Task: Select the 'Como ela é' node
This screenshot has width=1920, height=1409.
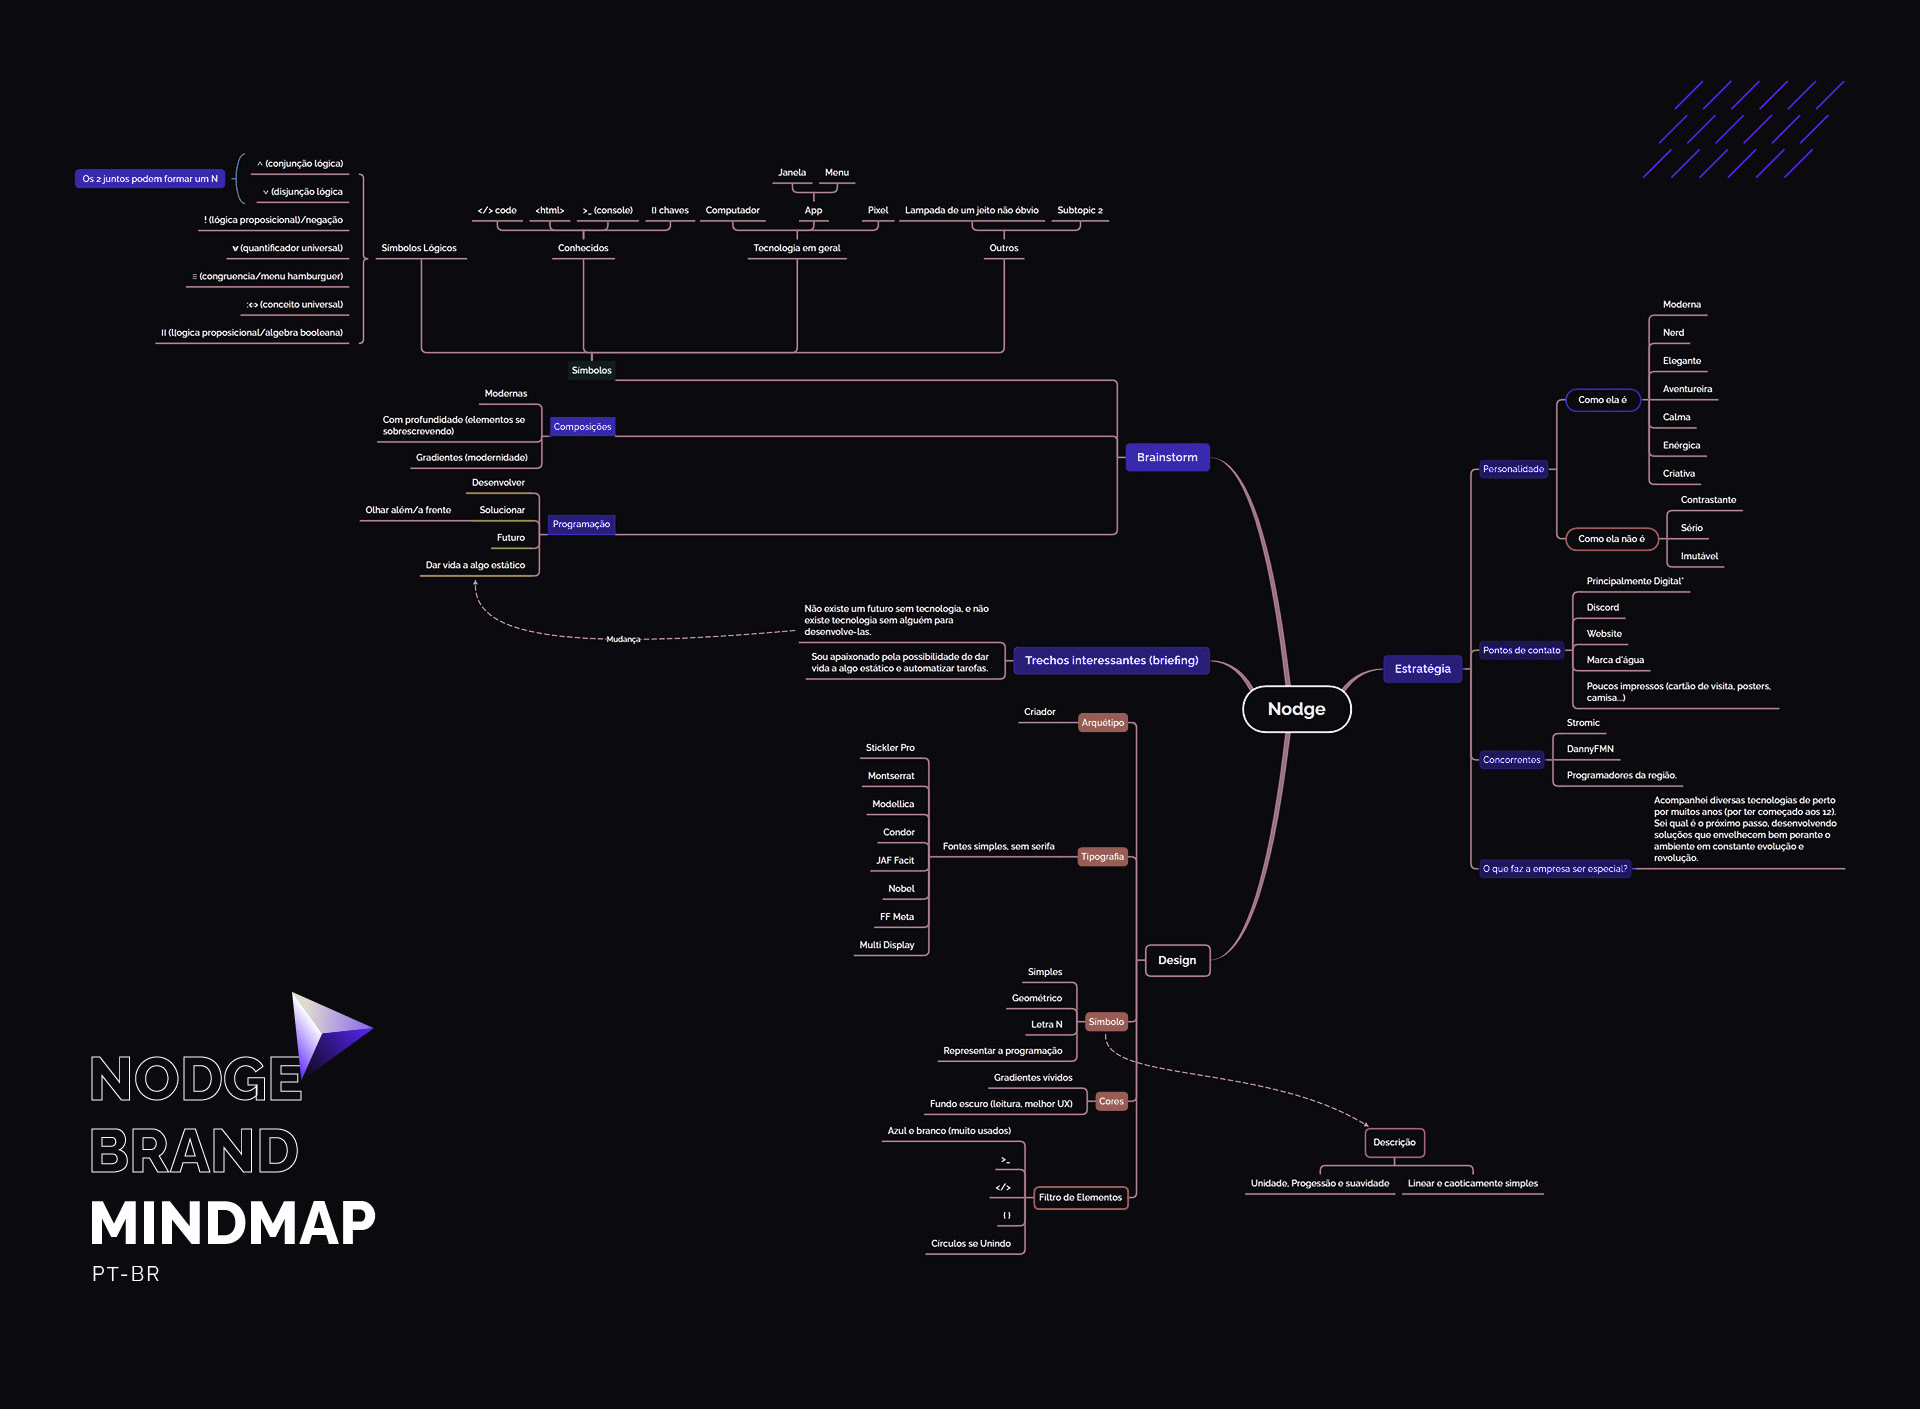Action: pos(1602,400)
